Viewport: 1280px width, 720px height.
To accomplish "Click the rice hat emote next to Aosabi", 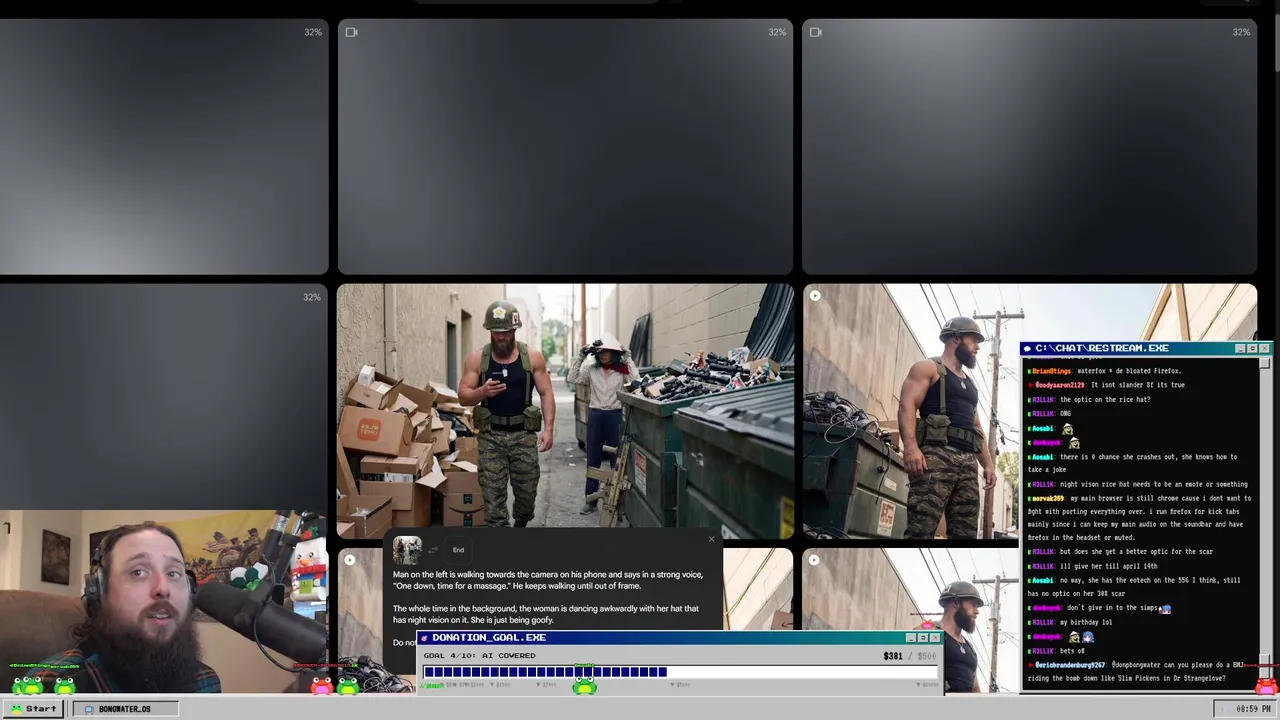I will point(1067,429).
